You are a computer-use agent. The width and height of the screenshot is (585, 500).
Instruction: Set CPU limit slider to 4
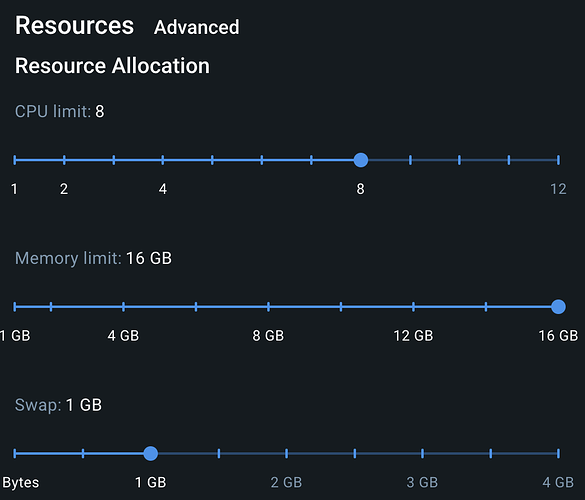tap(163, 160)
